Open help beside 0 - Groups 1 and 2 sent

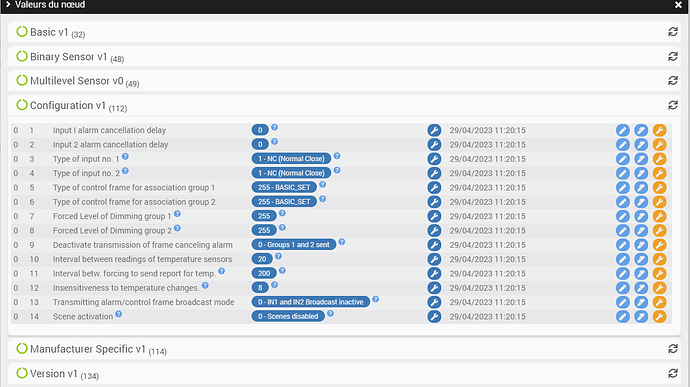click(x=341, y=242)
